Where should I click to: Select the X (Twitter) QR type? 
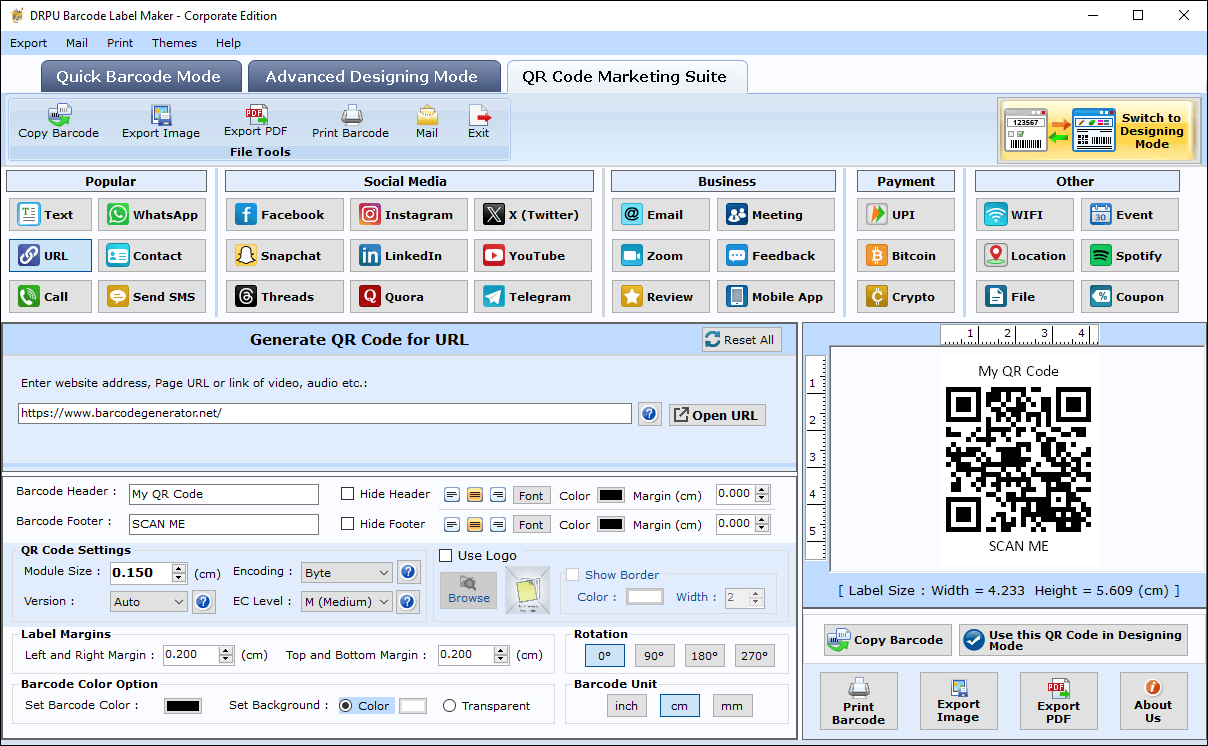(533, 215)
